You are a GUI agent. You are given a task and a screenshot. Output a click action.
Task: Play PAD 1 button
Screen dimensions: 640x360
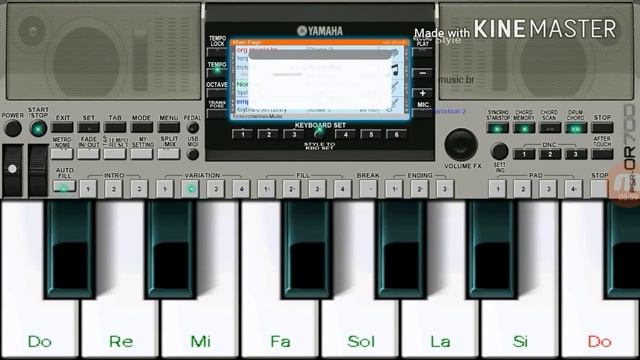(497, 189)
